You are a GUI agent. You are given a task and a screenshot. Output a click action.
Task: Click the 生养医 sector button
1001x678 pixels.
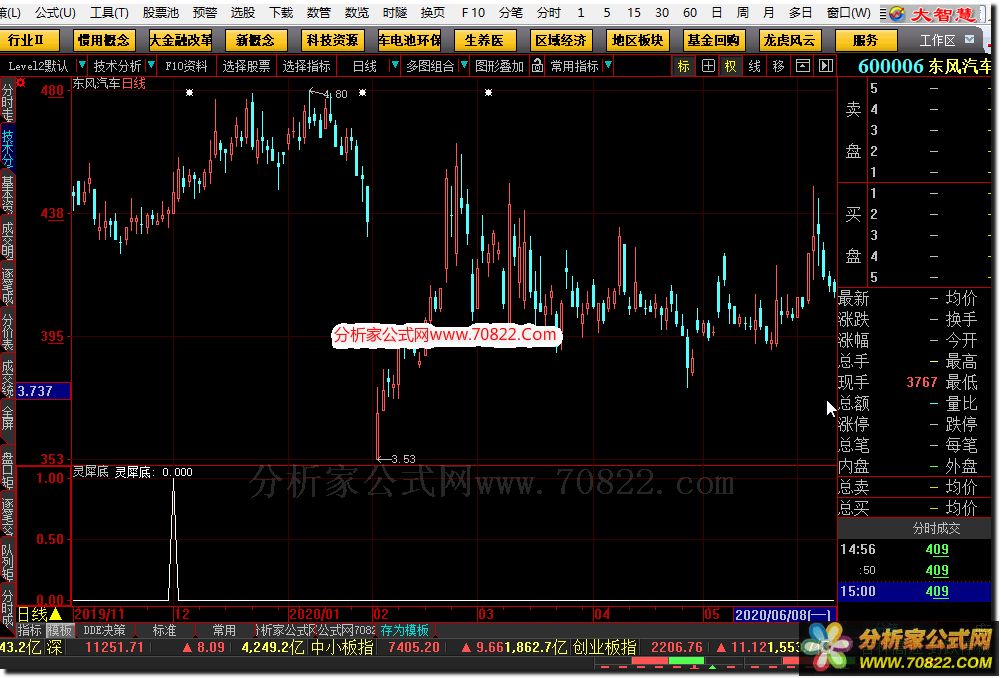coord(484,40)
